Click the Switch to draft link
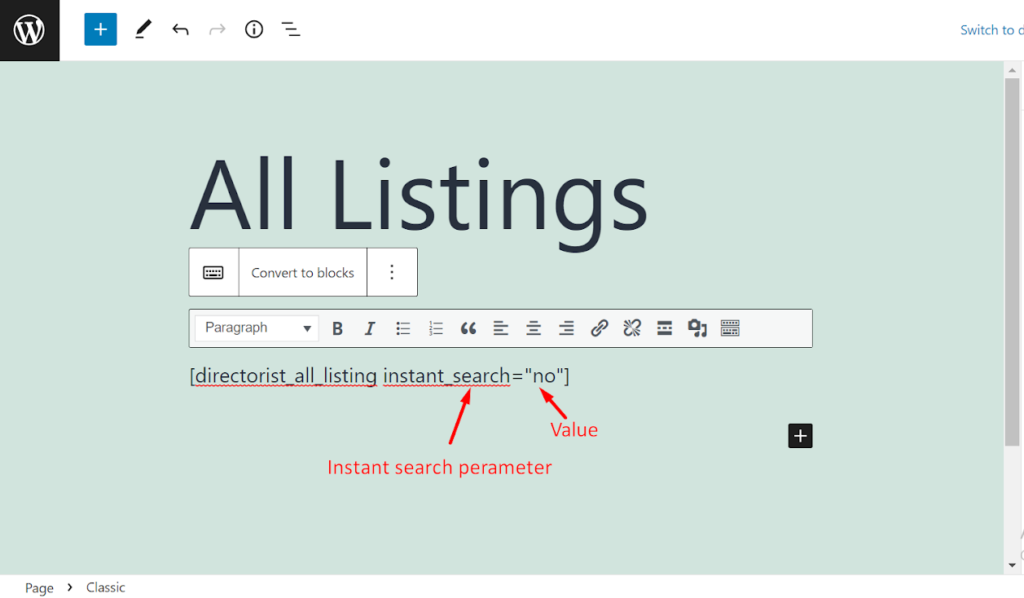This screenshot has width=1024, height=598. point(991,30)
